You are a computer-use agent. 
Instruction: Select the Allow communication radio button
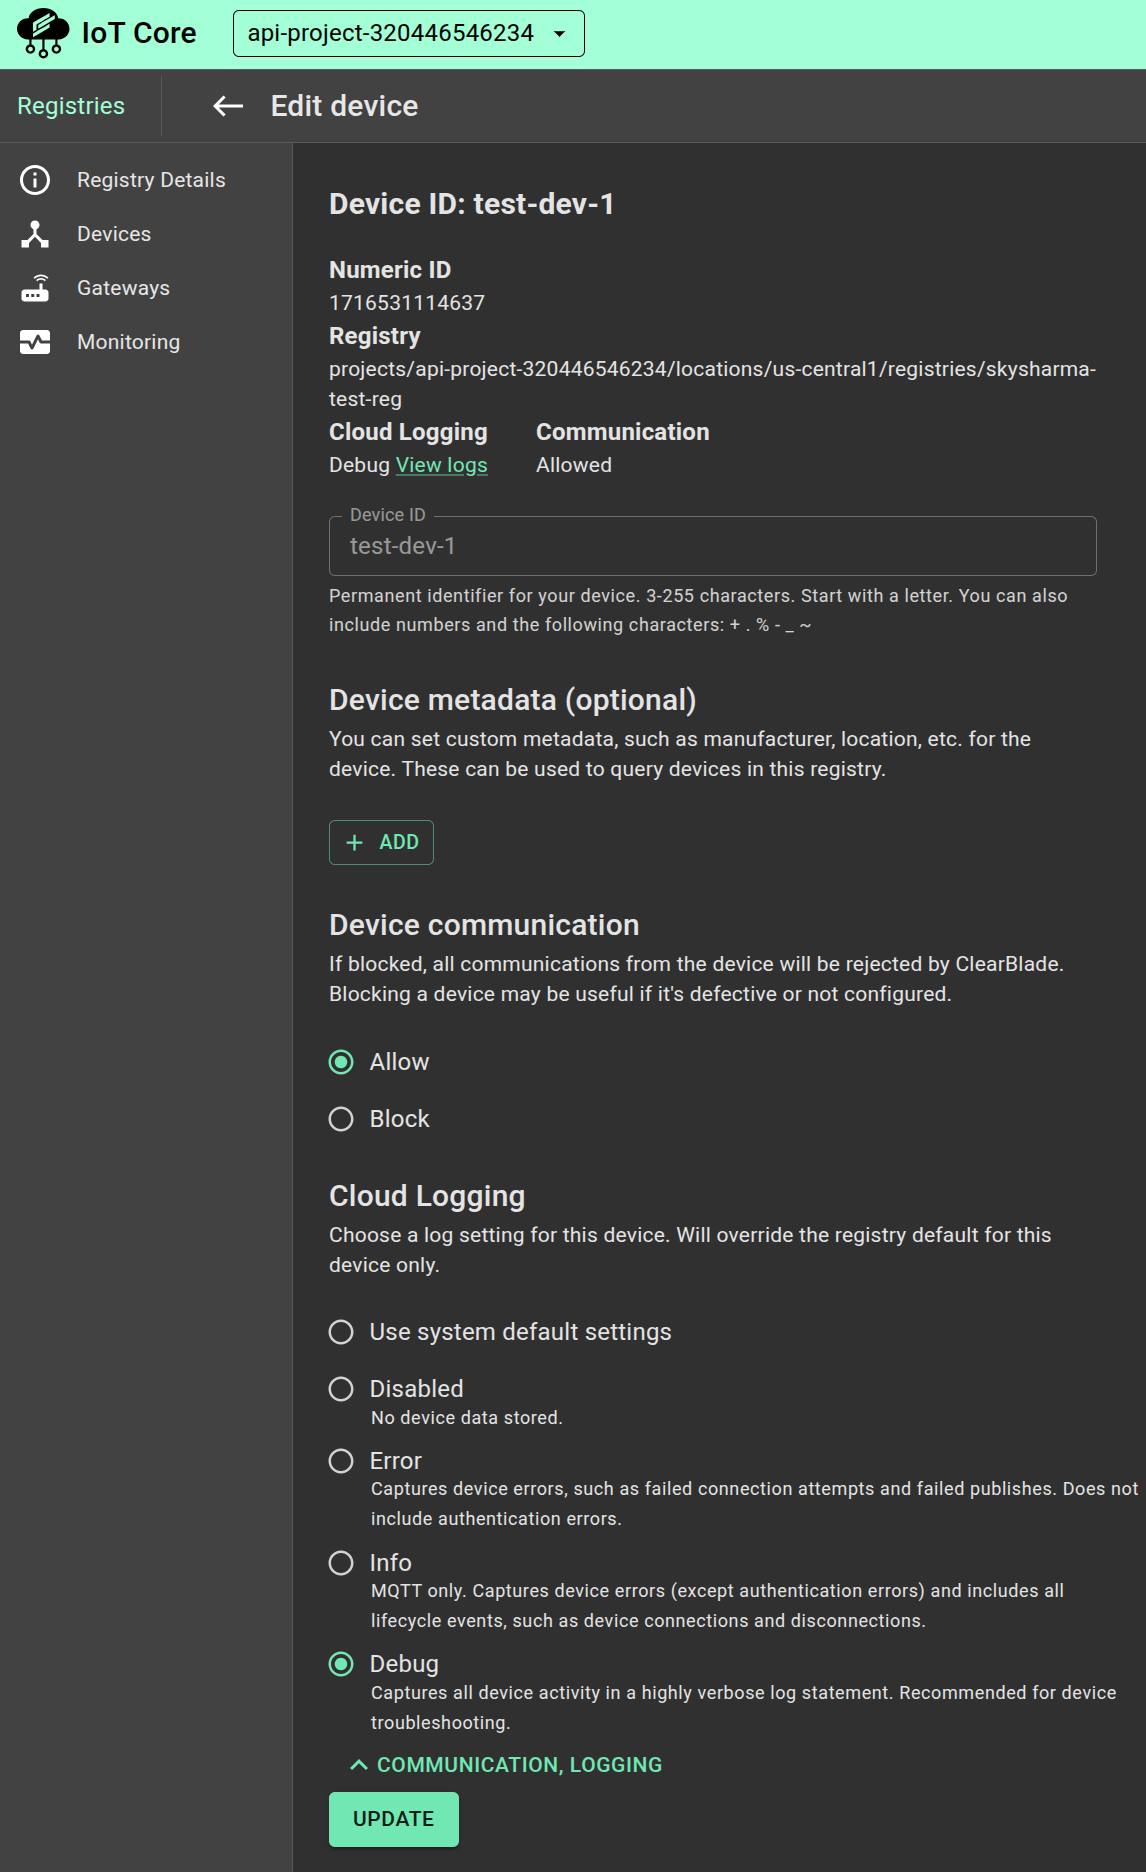coord(341,1062)
